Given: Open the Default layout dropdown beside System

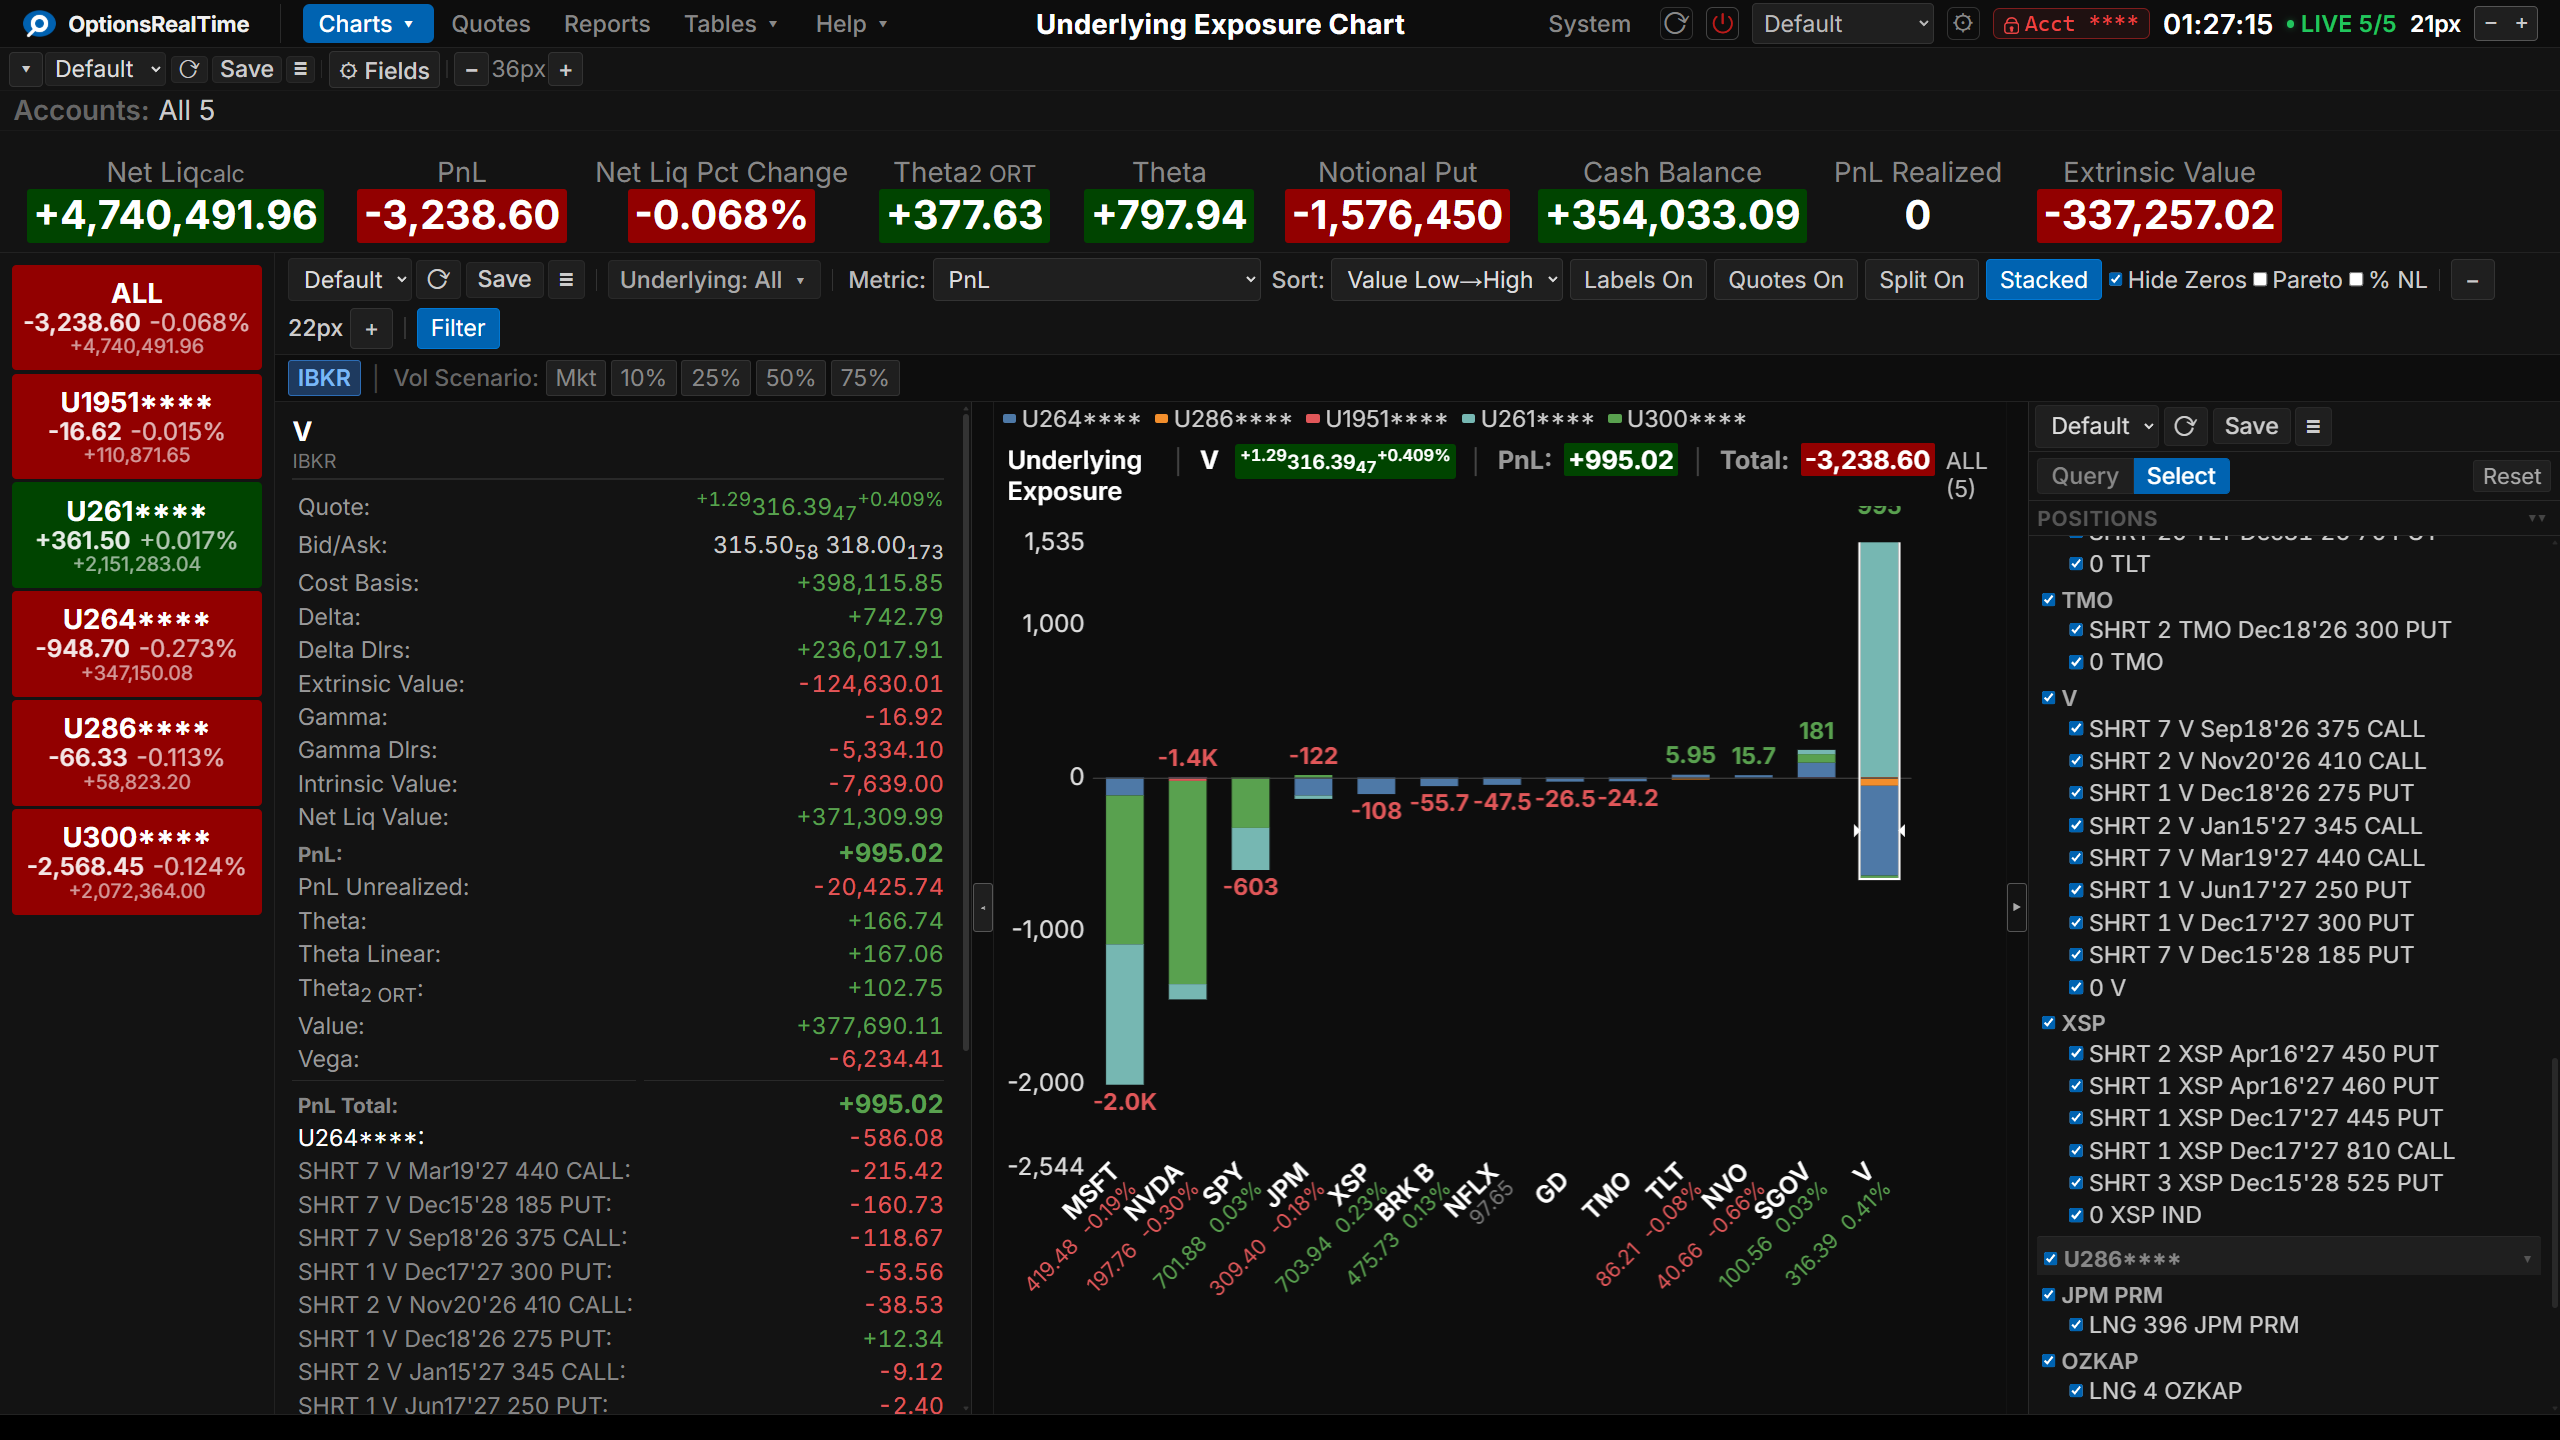Looking at the screenshot, I should coord(1842,24).
